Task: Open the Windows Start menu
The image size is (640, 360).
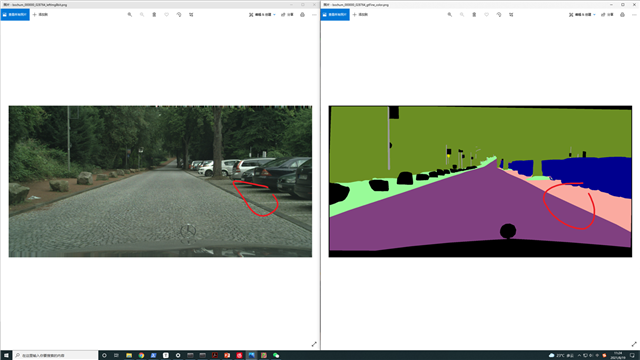Action: coord(6,356)
